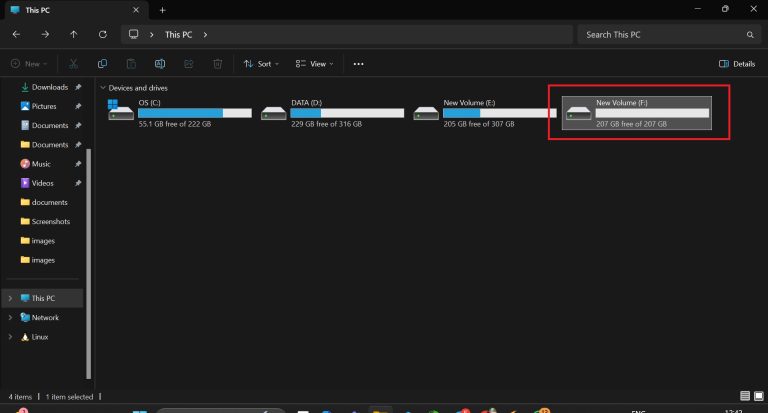Screen dimensions: 768x413
Task: Open the Sort dropdown menu
Action: [x=261, y=64]
